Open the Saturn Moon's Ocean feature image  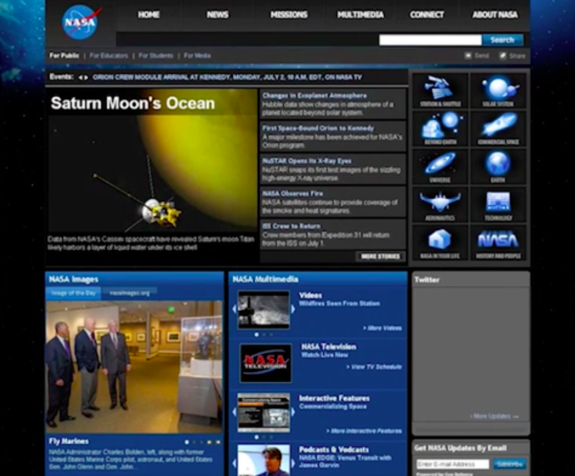pos(153,161)
